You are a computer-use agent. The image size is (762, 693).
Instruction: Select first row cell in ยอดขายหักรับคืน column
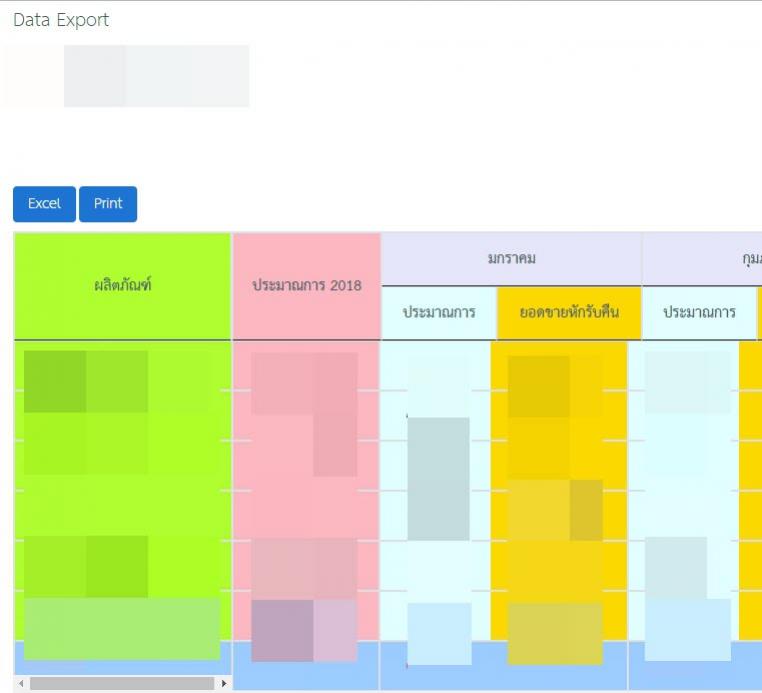(x=559, y=366)
